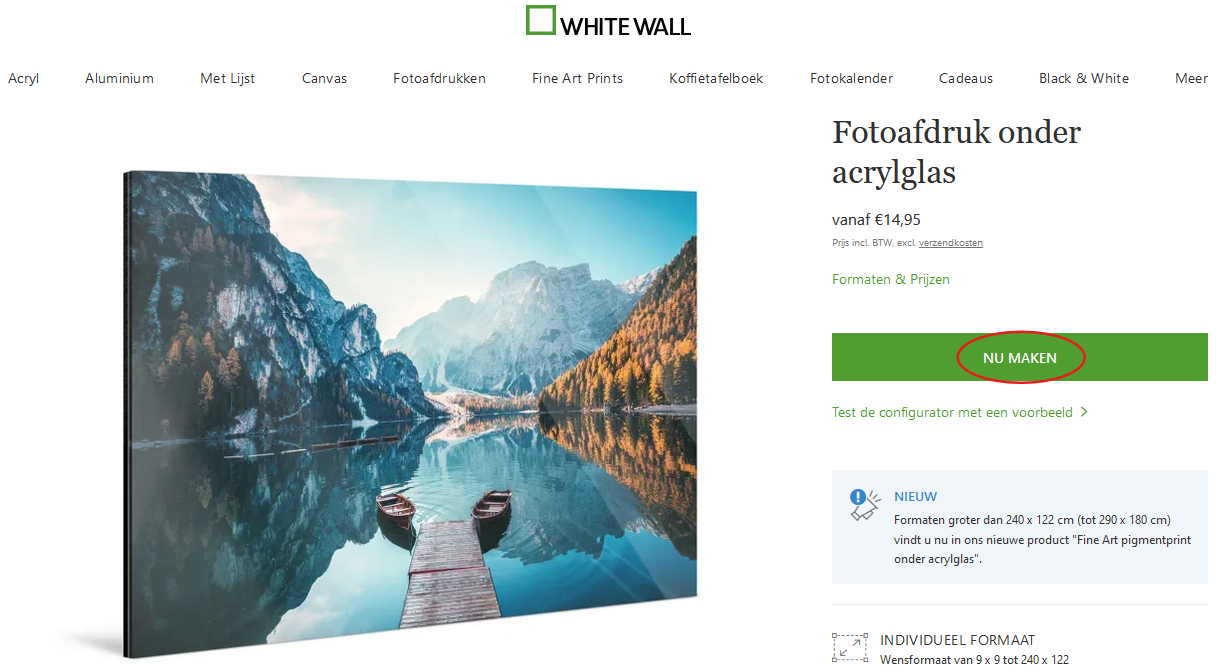Click the chevron arrow after configurator link
The height and width of the screenshot is (671, 1218).
[1084, 412]
